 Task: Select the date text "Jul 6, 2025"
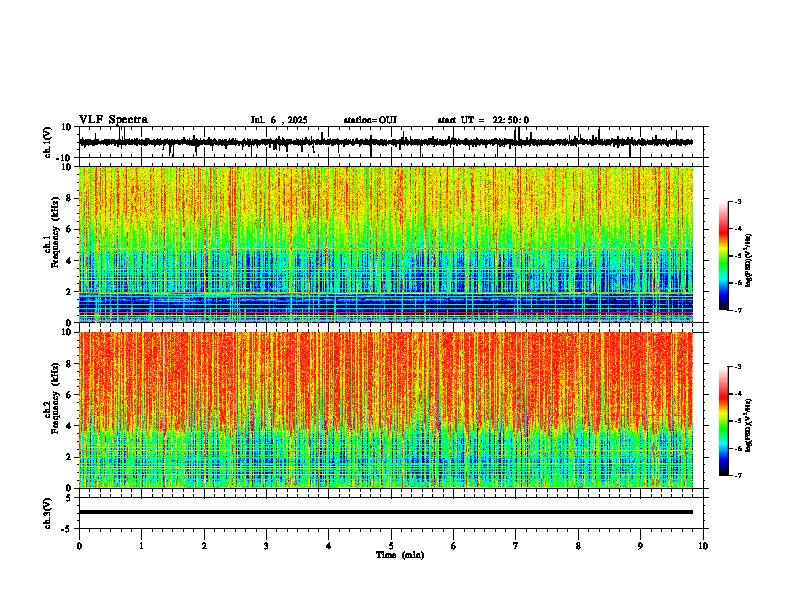(x=279, y=120)
